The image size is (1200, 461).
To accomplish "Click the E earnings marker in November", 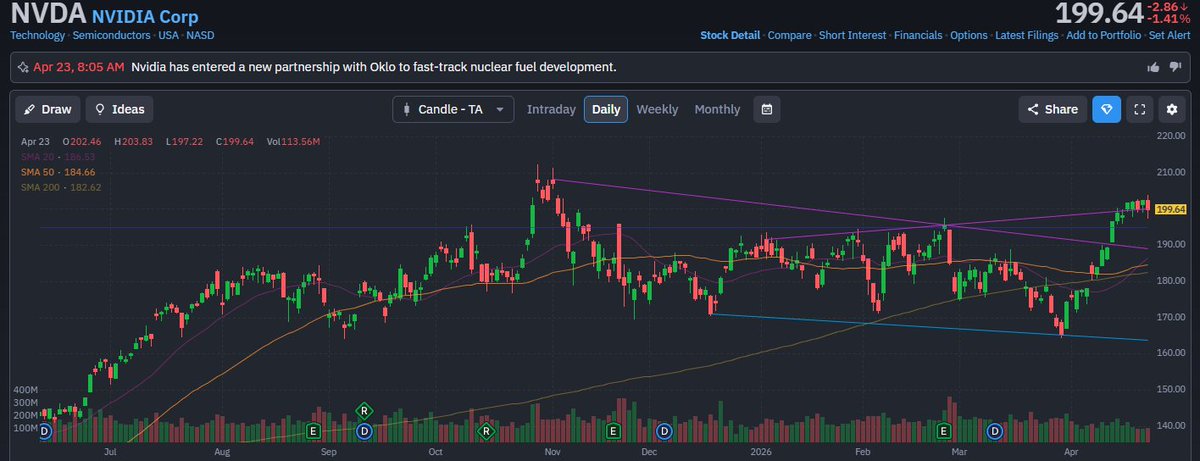I will tap(613, 431).
